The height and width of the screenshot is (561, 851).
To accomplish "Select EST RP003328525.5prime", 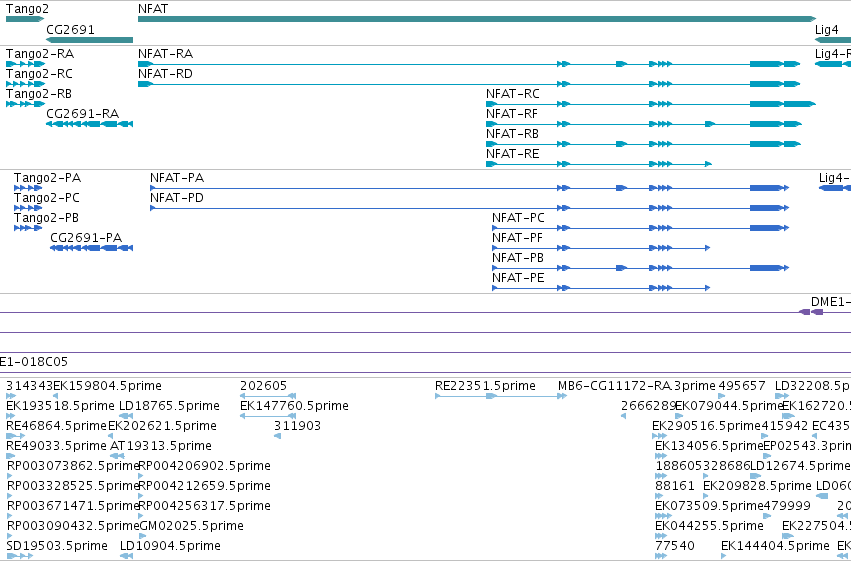I will pyautogui.click(x=74, y=486).
